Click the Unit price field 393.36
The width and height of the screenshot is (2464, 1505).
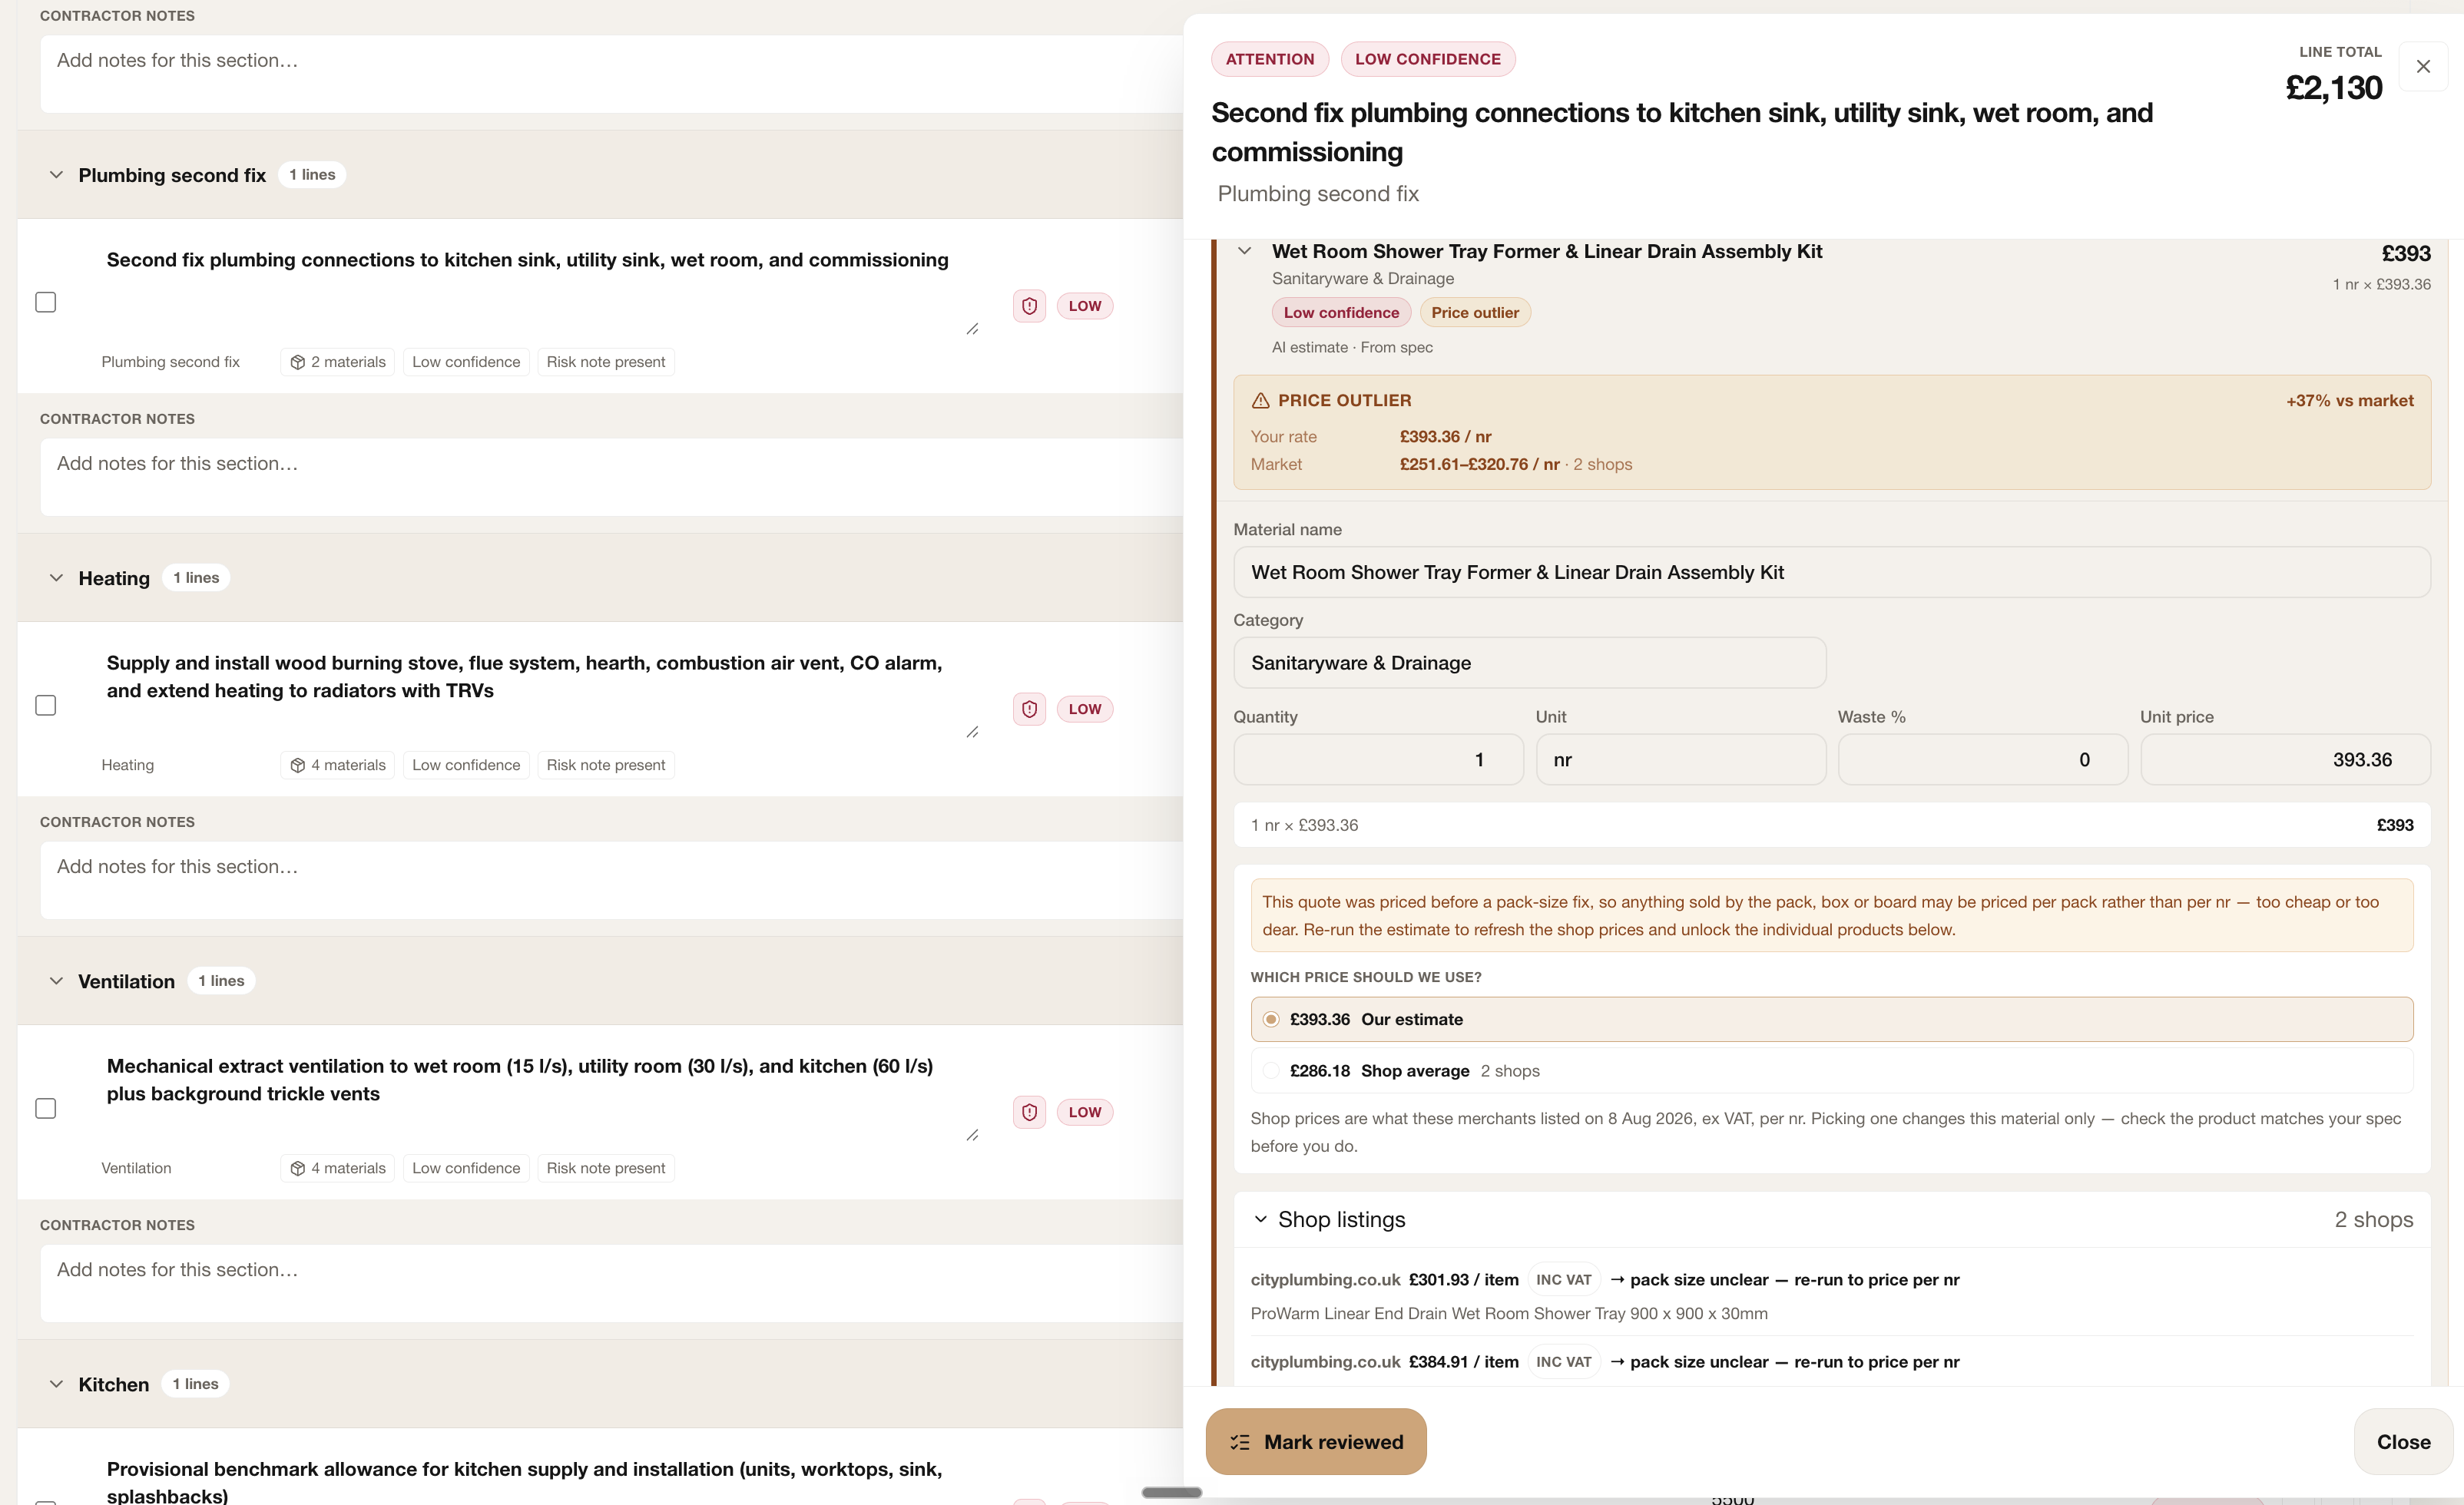pos(2285,760)
